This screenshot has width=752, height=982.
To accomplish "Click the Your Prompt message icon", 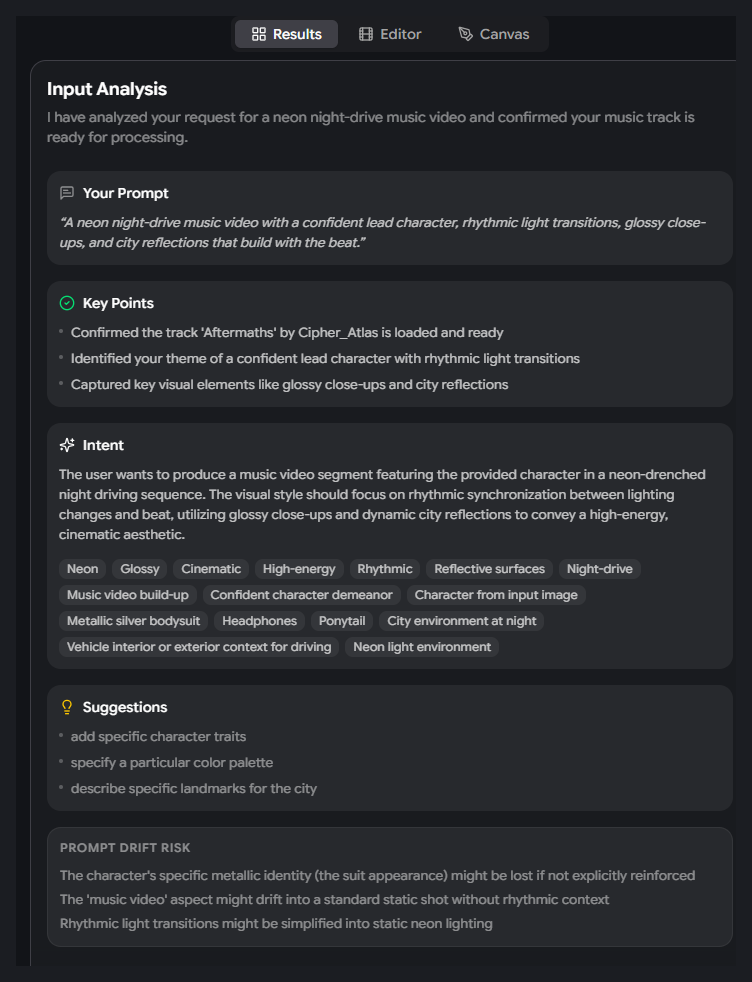I will point(67,193).
